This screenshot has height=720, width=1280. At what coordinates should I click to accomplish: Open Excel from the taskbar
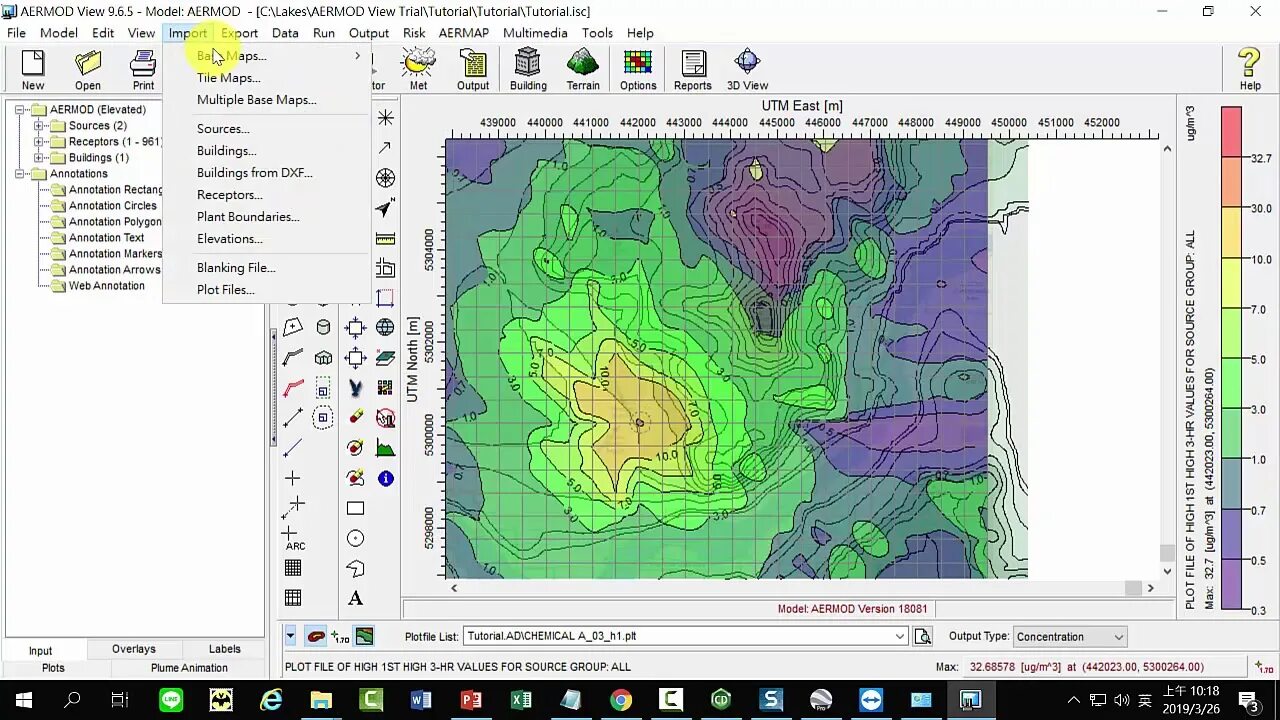click(521, 700)
